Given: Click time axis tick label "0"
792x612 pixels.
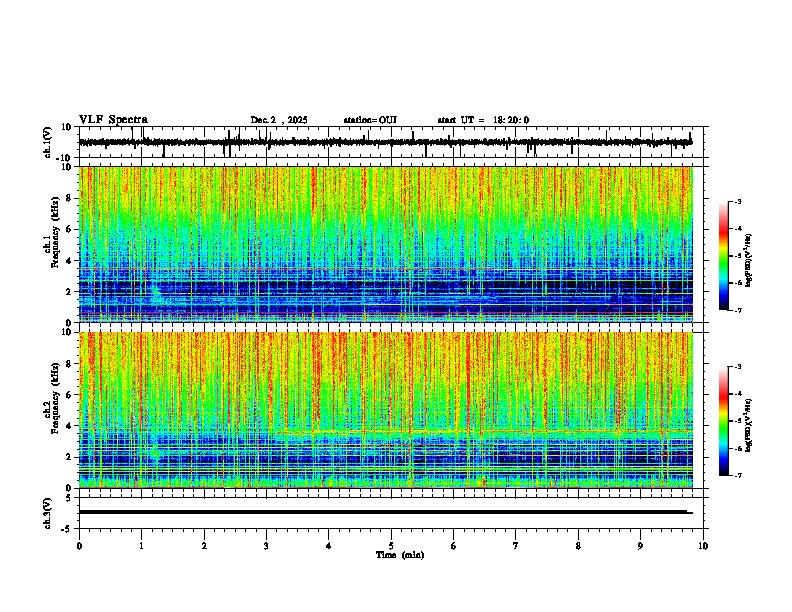Looking at the screenshot, I should [79, 546].
